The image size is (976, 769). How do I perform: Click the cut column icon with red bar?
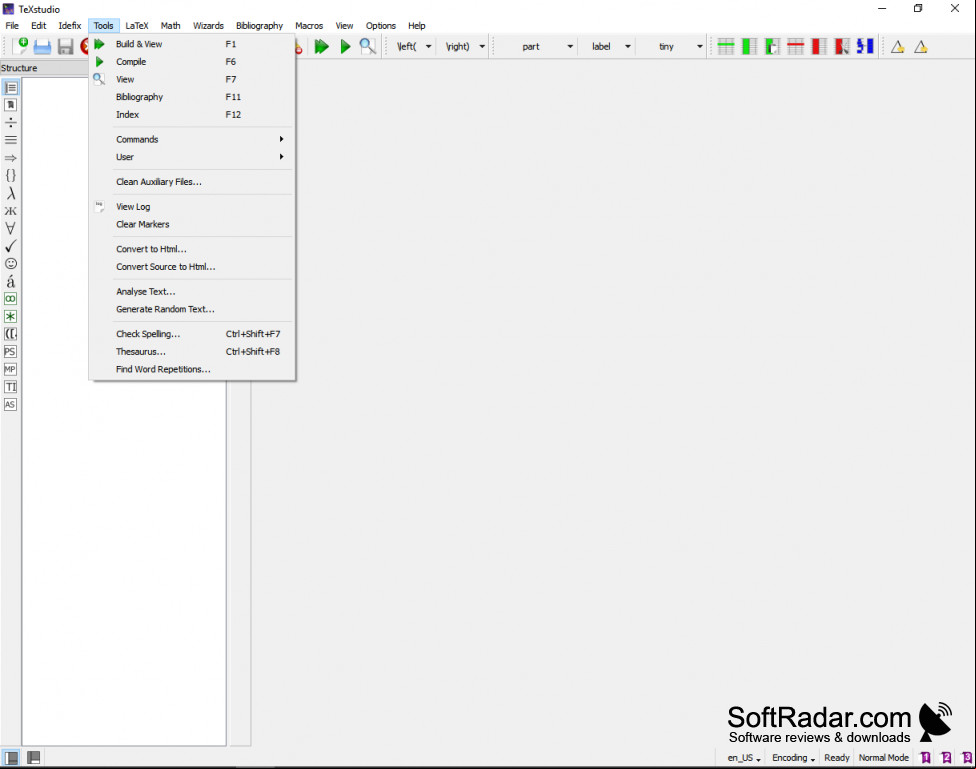click(x=842, y=46)
